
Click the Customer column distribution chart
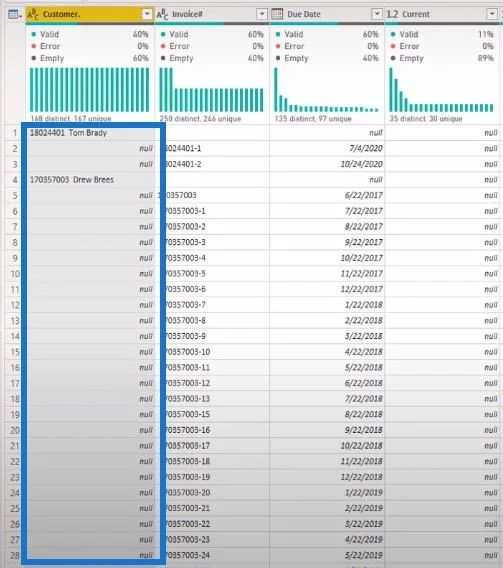(x=89, y=89)
